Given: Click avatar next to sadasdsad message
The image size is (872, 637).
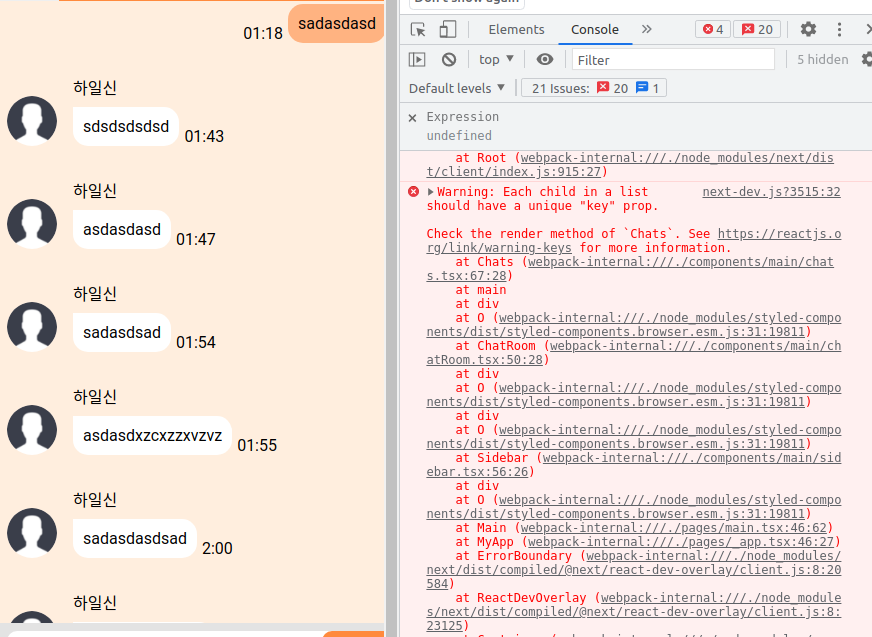Looking at the screenshot, I should click(32, 327).
